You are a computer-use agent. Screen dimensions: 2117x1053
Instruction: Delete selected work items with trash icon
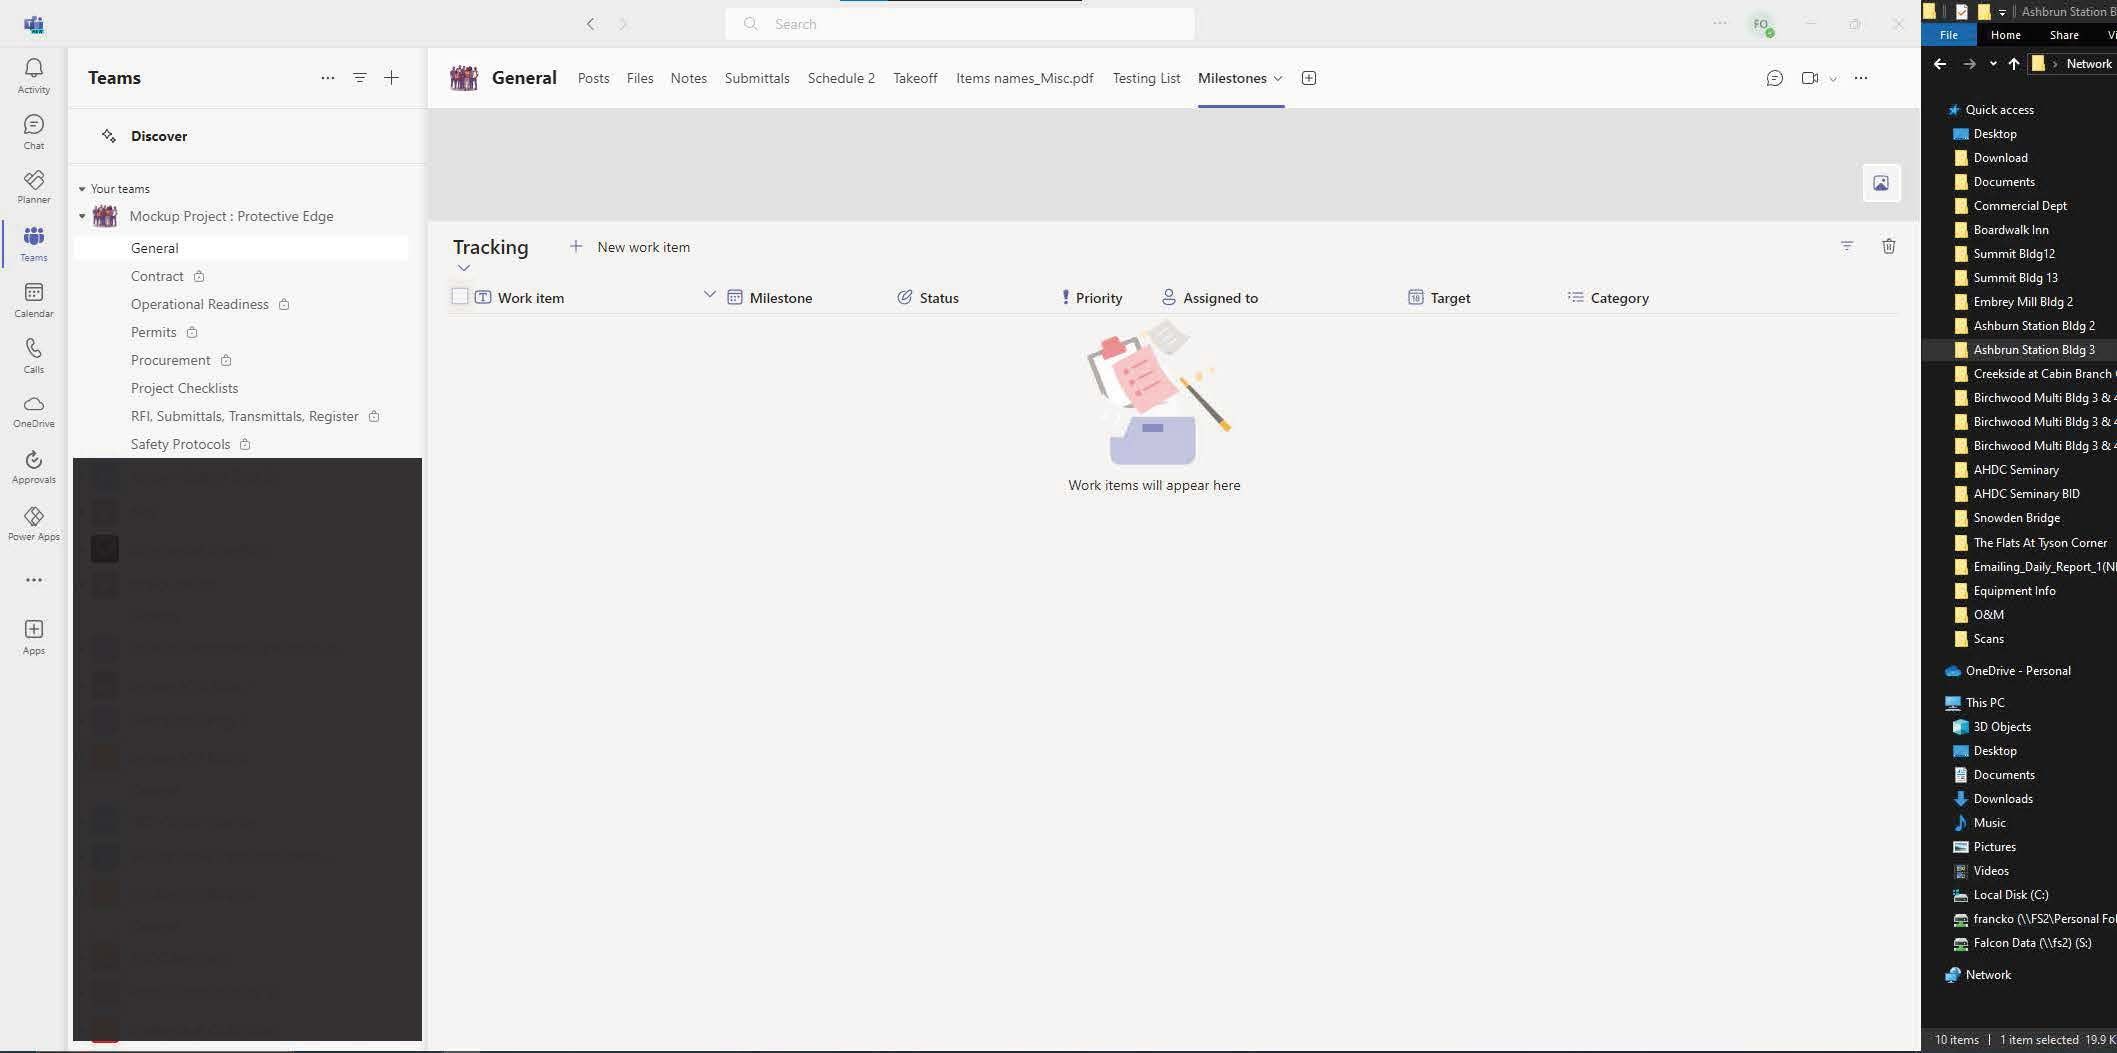click(1889, 246)
